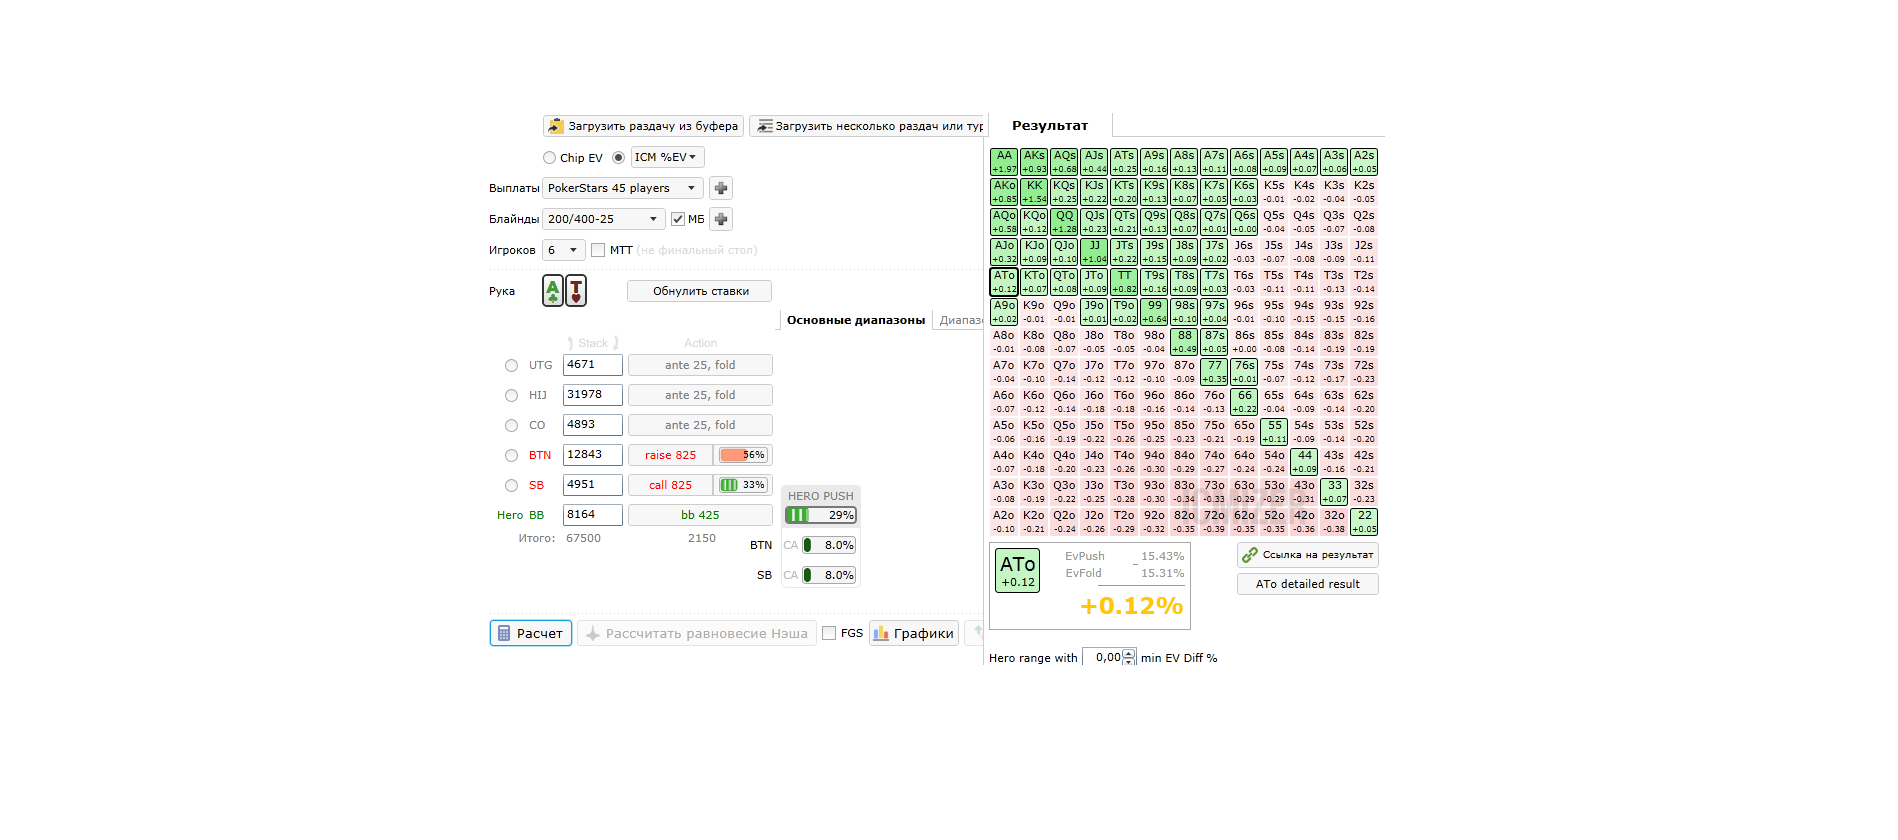Edit BTN stack field 12843

click(x=593, y=455)
